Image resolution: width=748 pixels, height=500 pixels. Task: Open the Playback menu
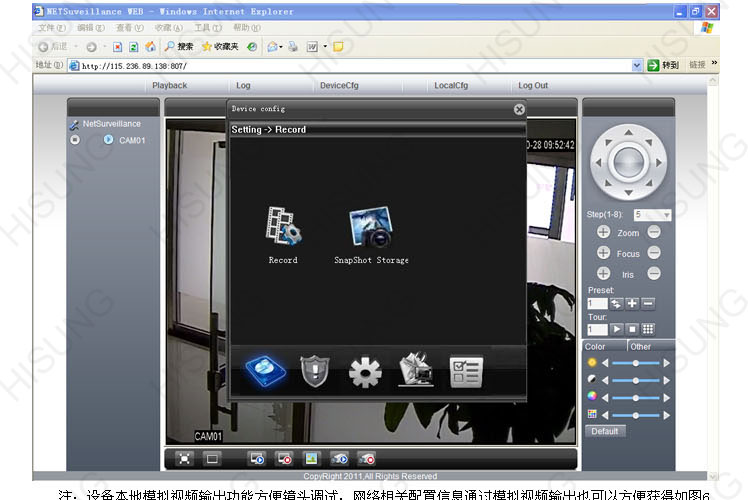169,86
